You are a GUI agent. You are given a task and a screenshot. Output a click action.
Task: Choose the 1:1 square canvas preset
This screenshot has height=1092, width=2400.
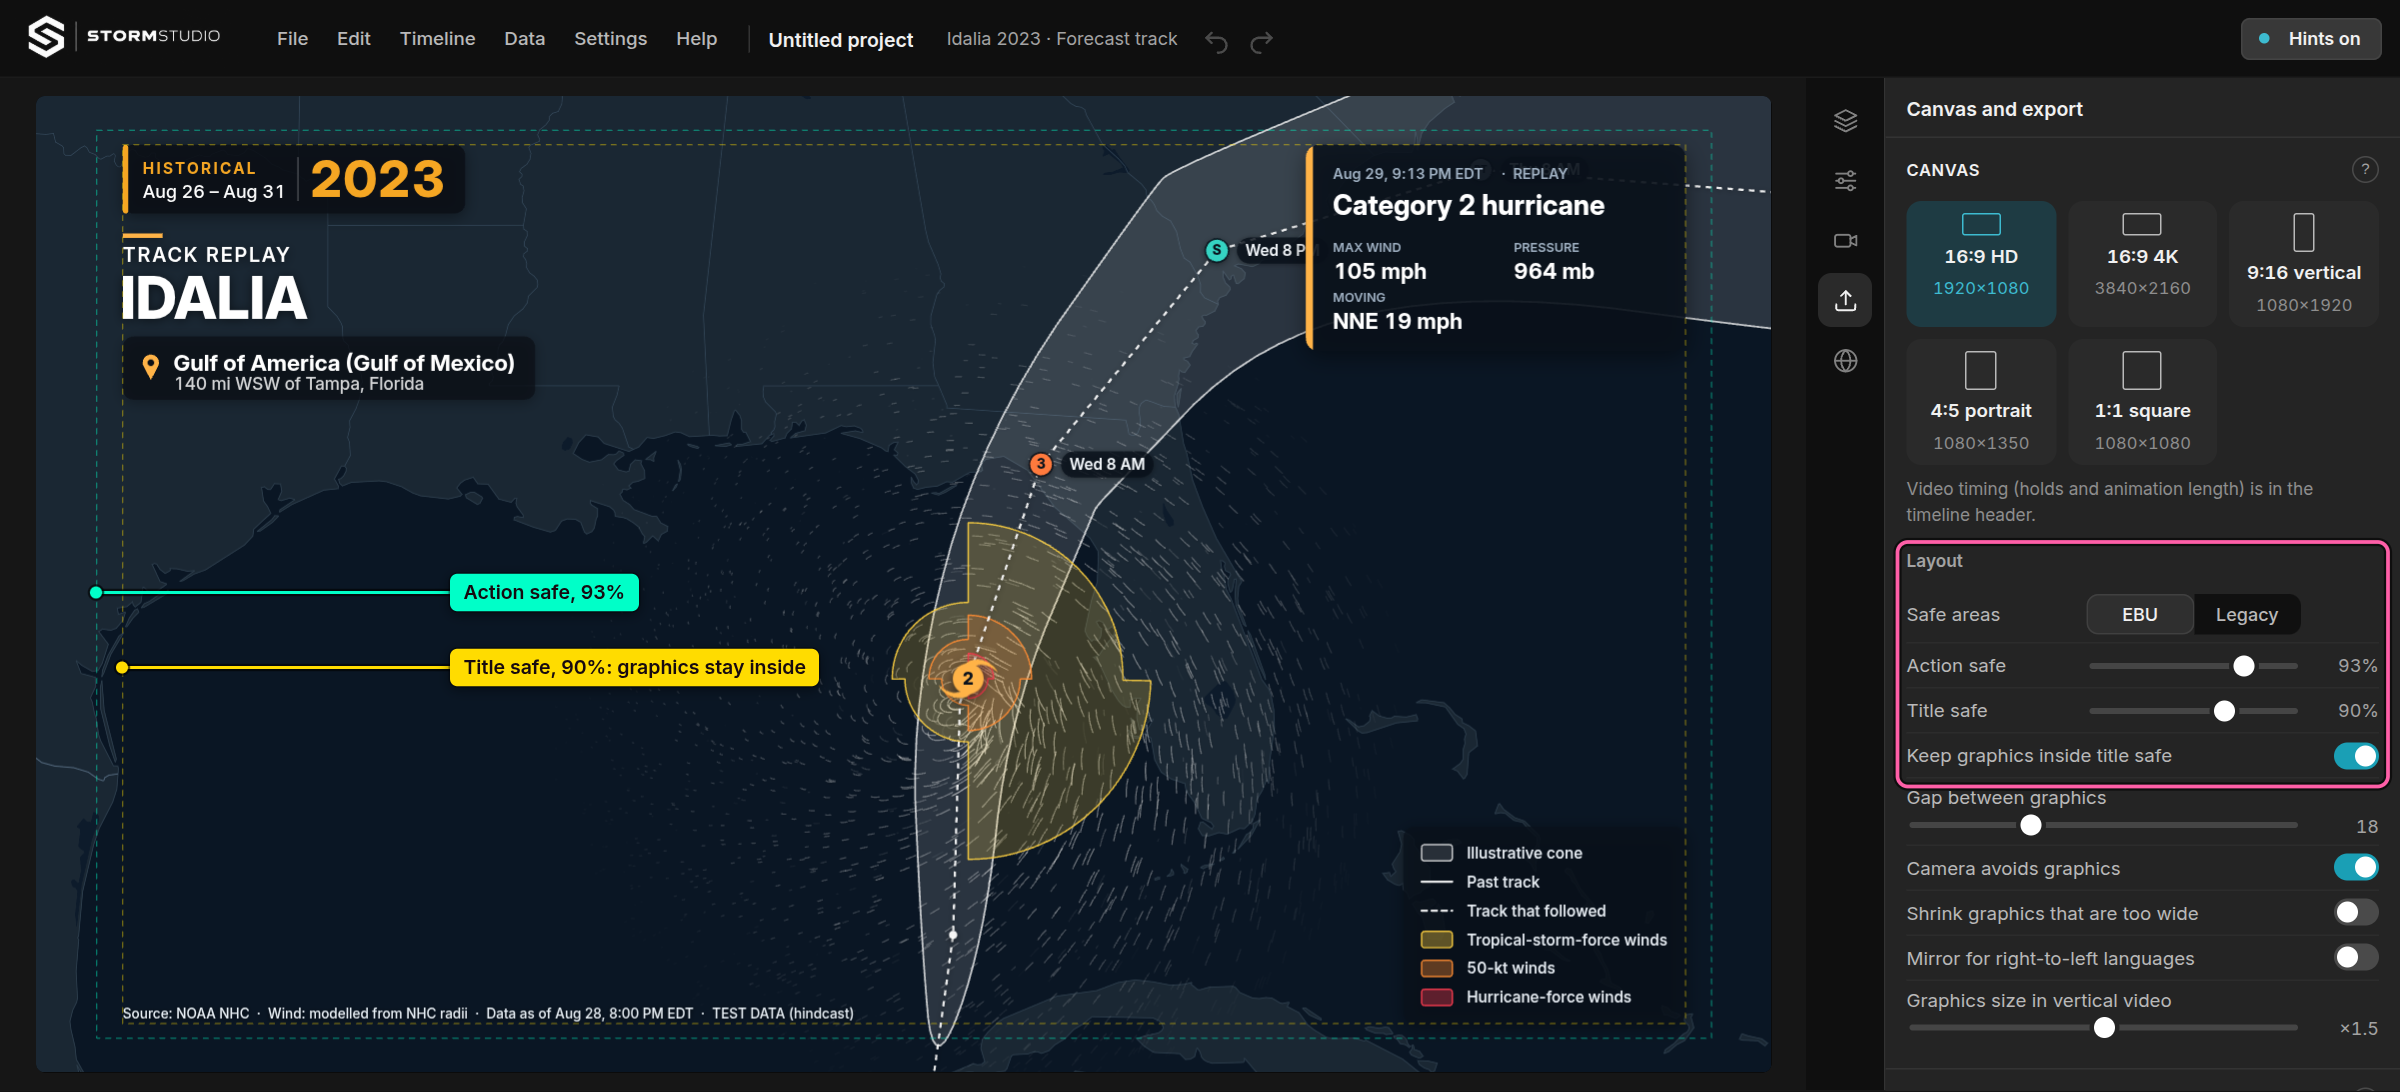pyautogui.click(x=2142, y=402)
